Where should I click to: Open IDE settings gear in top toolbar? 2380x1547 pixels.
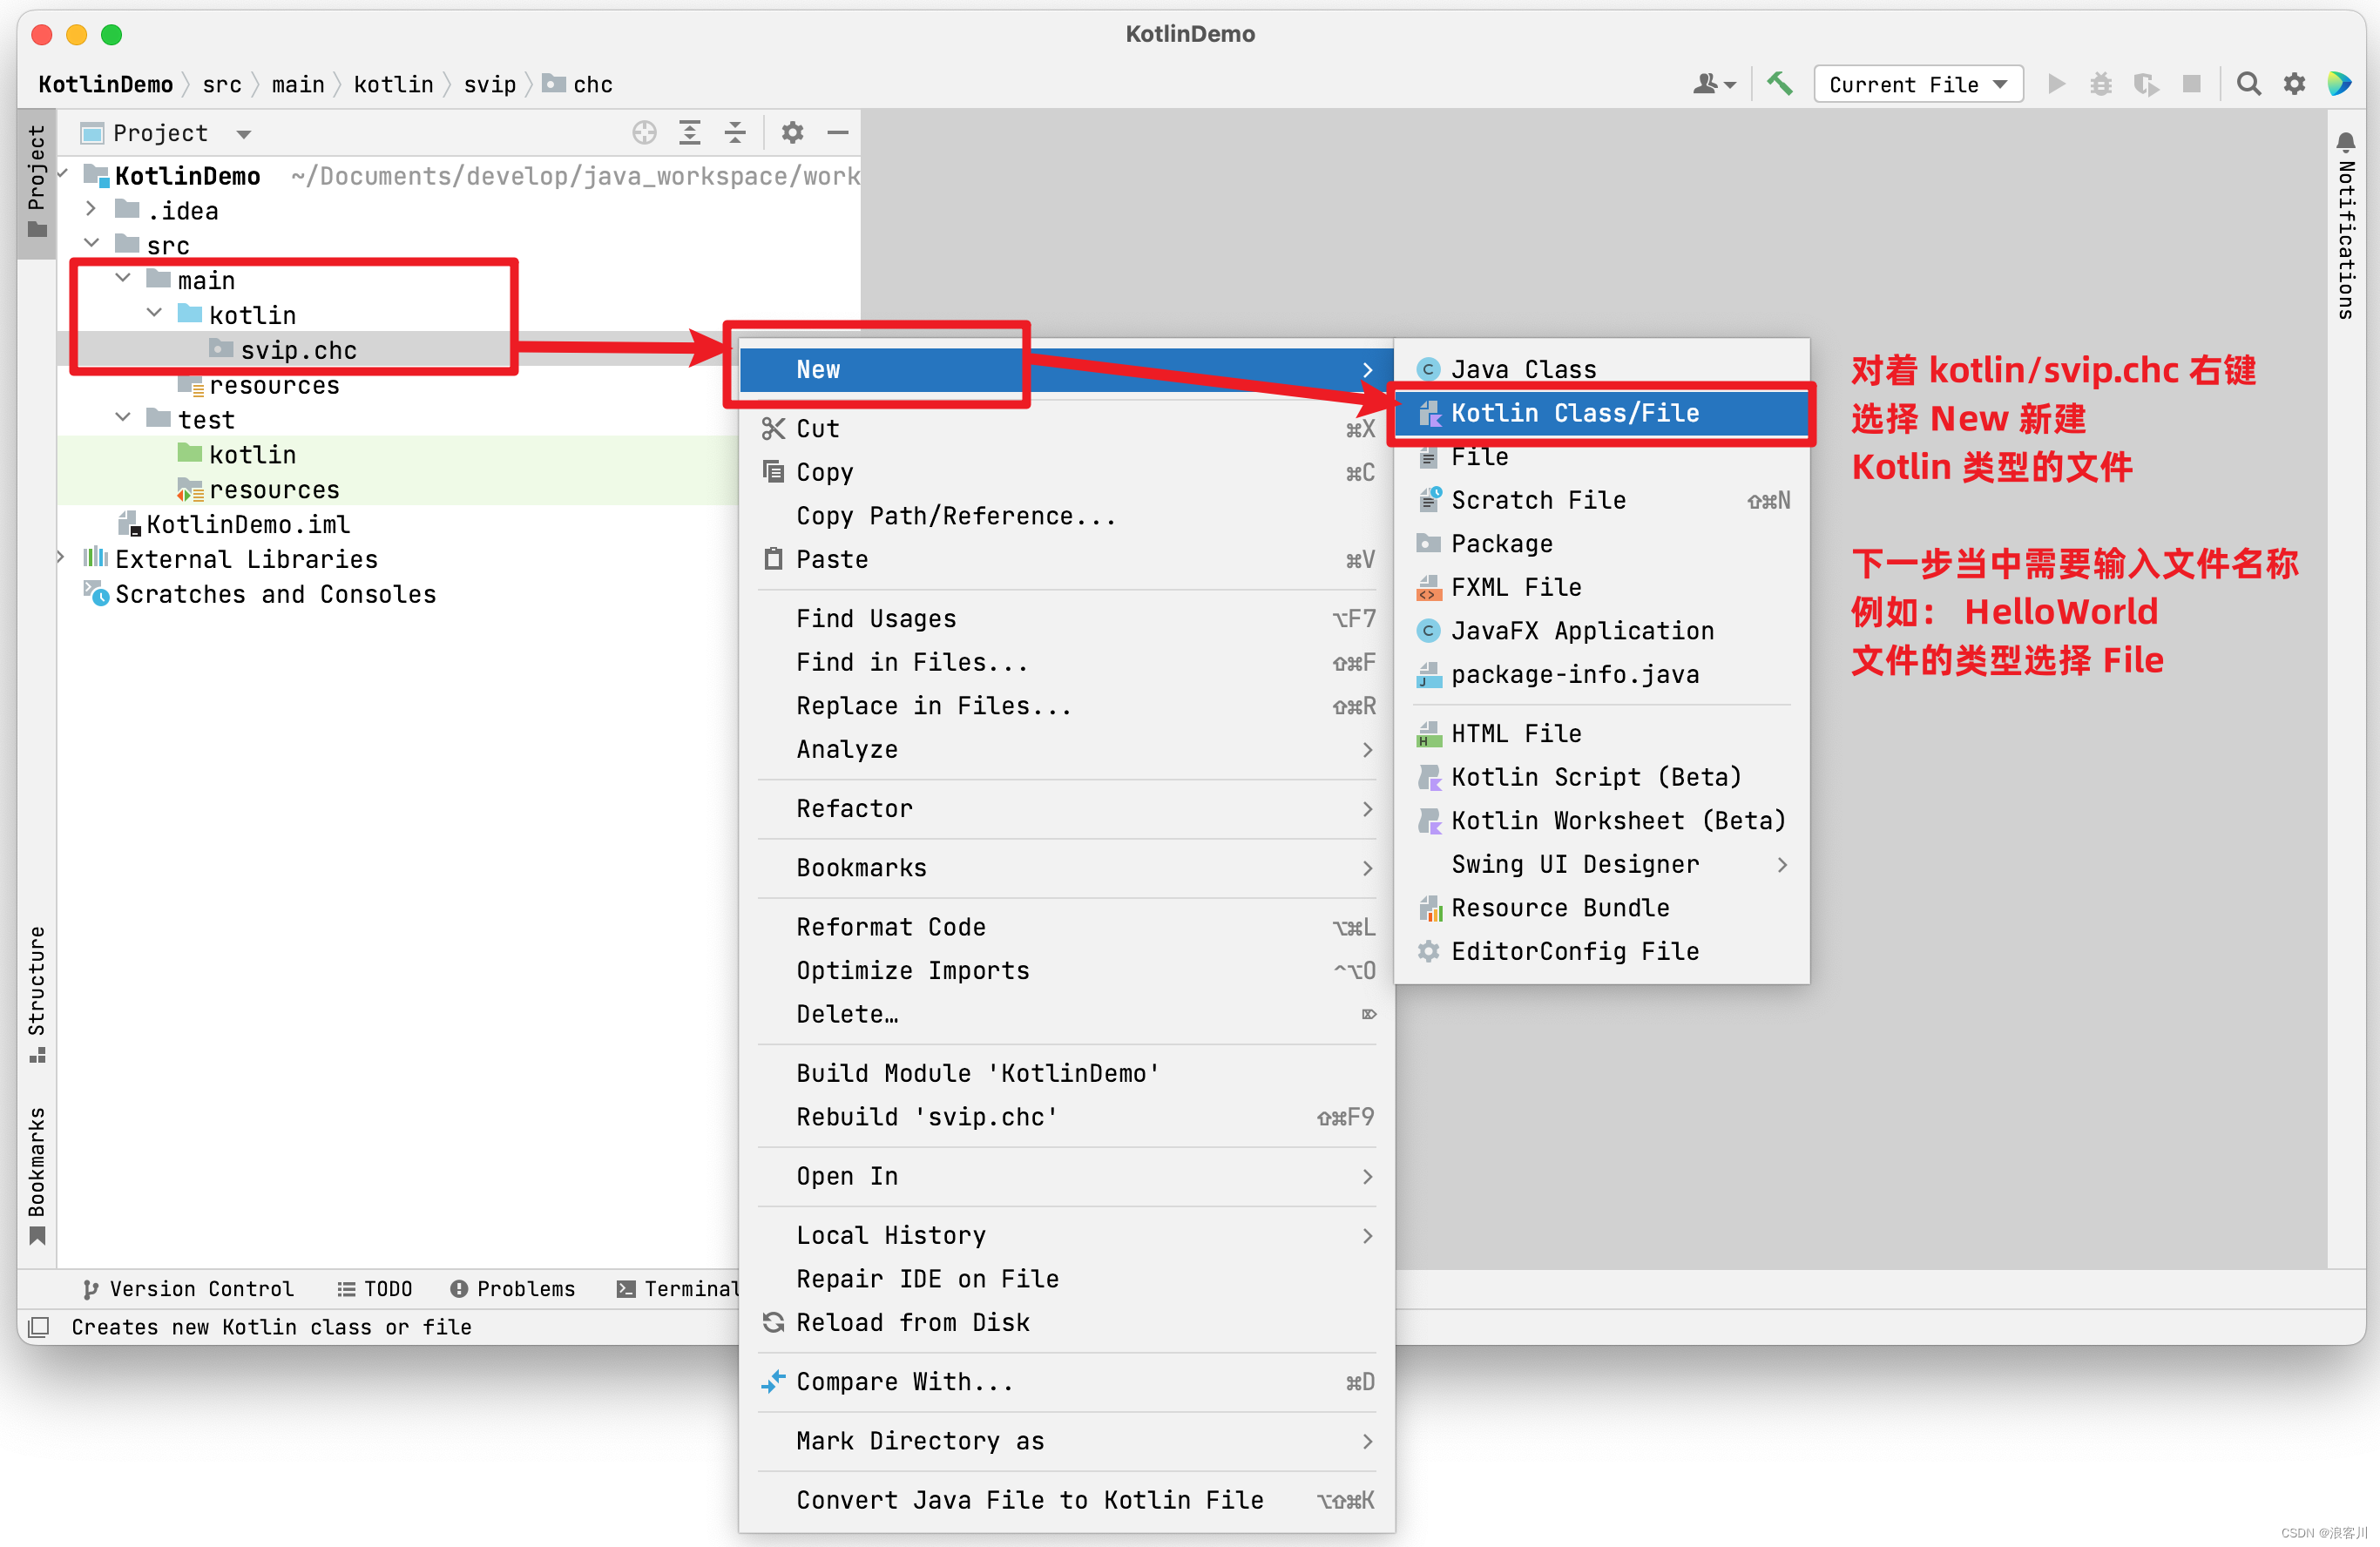2294,84
